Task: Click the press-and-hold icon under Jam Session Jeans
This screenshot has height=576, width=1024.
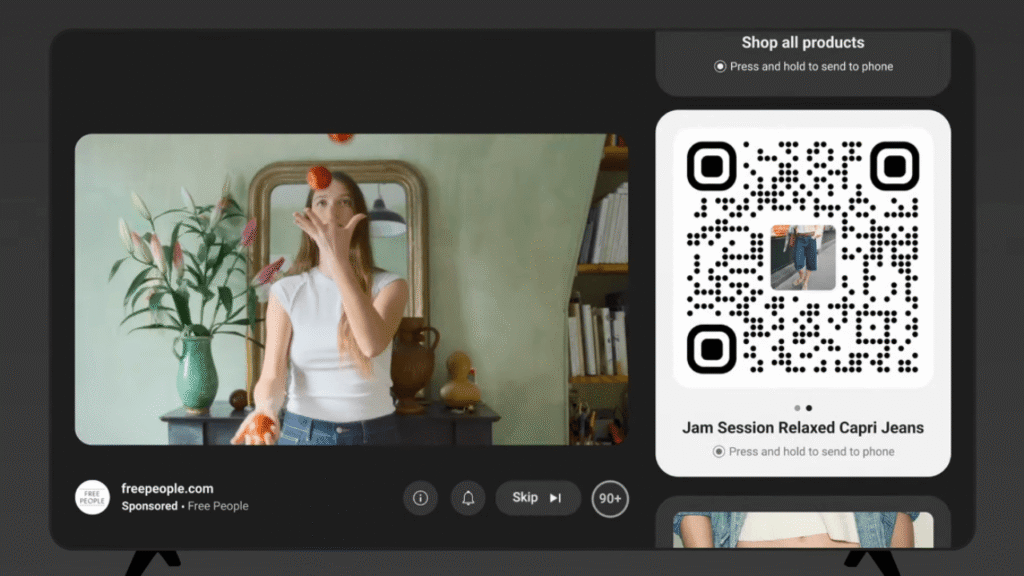Action: tap(720, 451)
